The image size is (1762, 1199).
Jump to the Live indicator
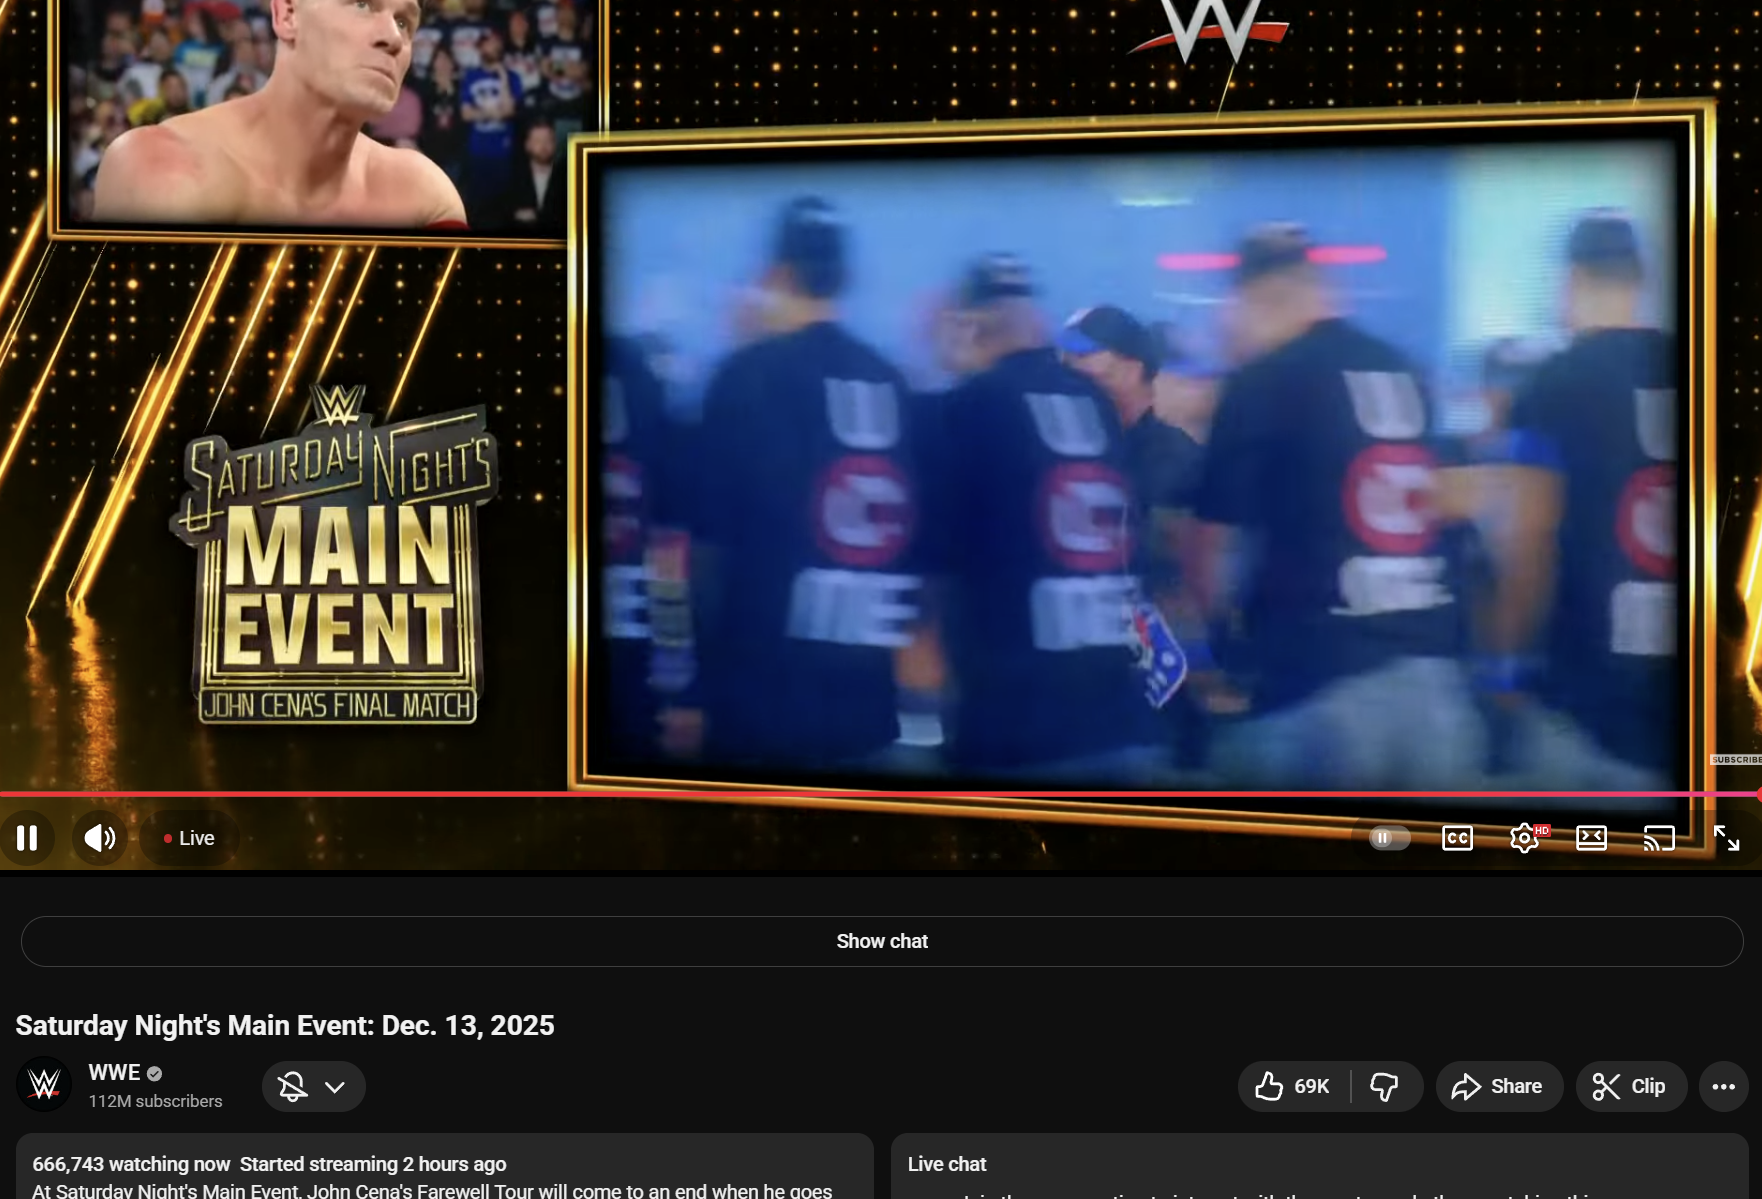(189, 838)
